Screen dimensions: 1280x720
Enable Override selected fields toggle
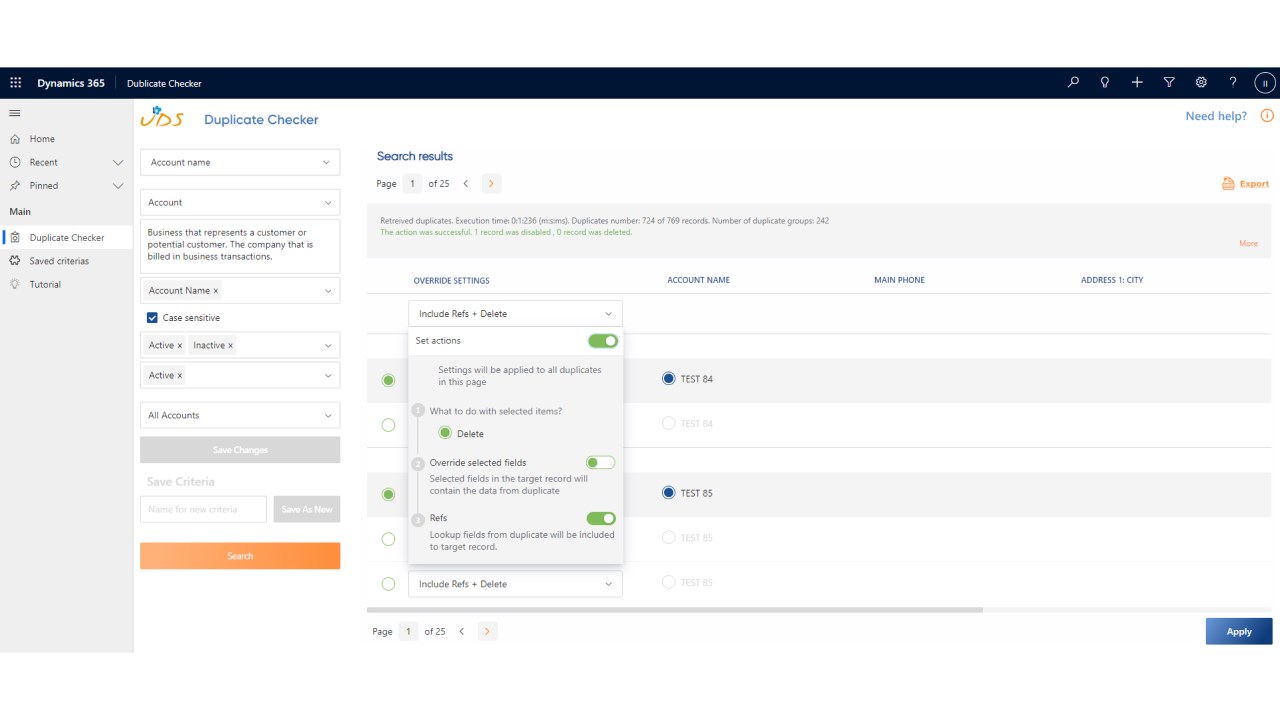[601, 463]
